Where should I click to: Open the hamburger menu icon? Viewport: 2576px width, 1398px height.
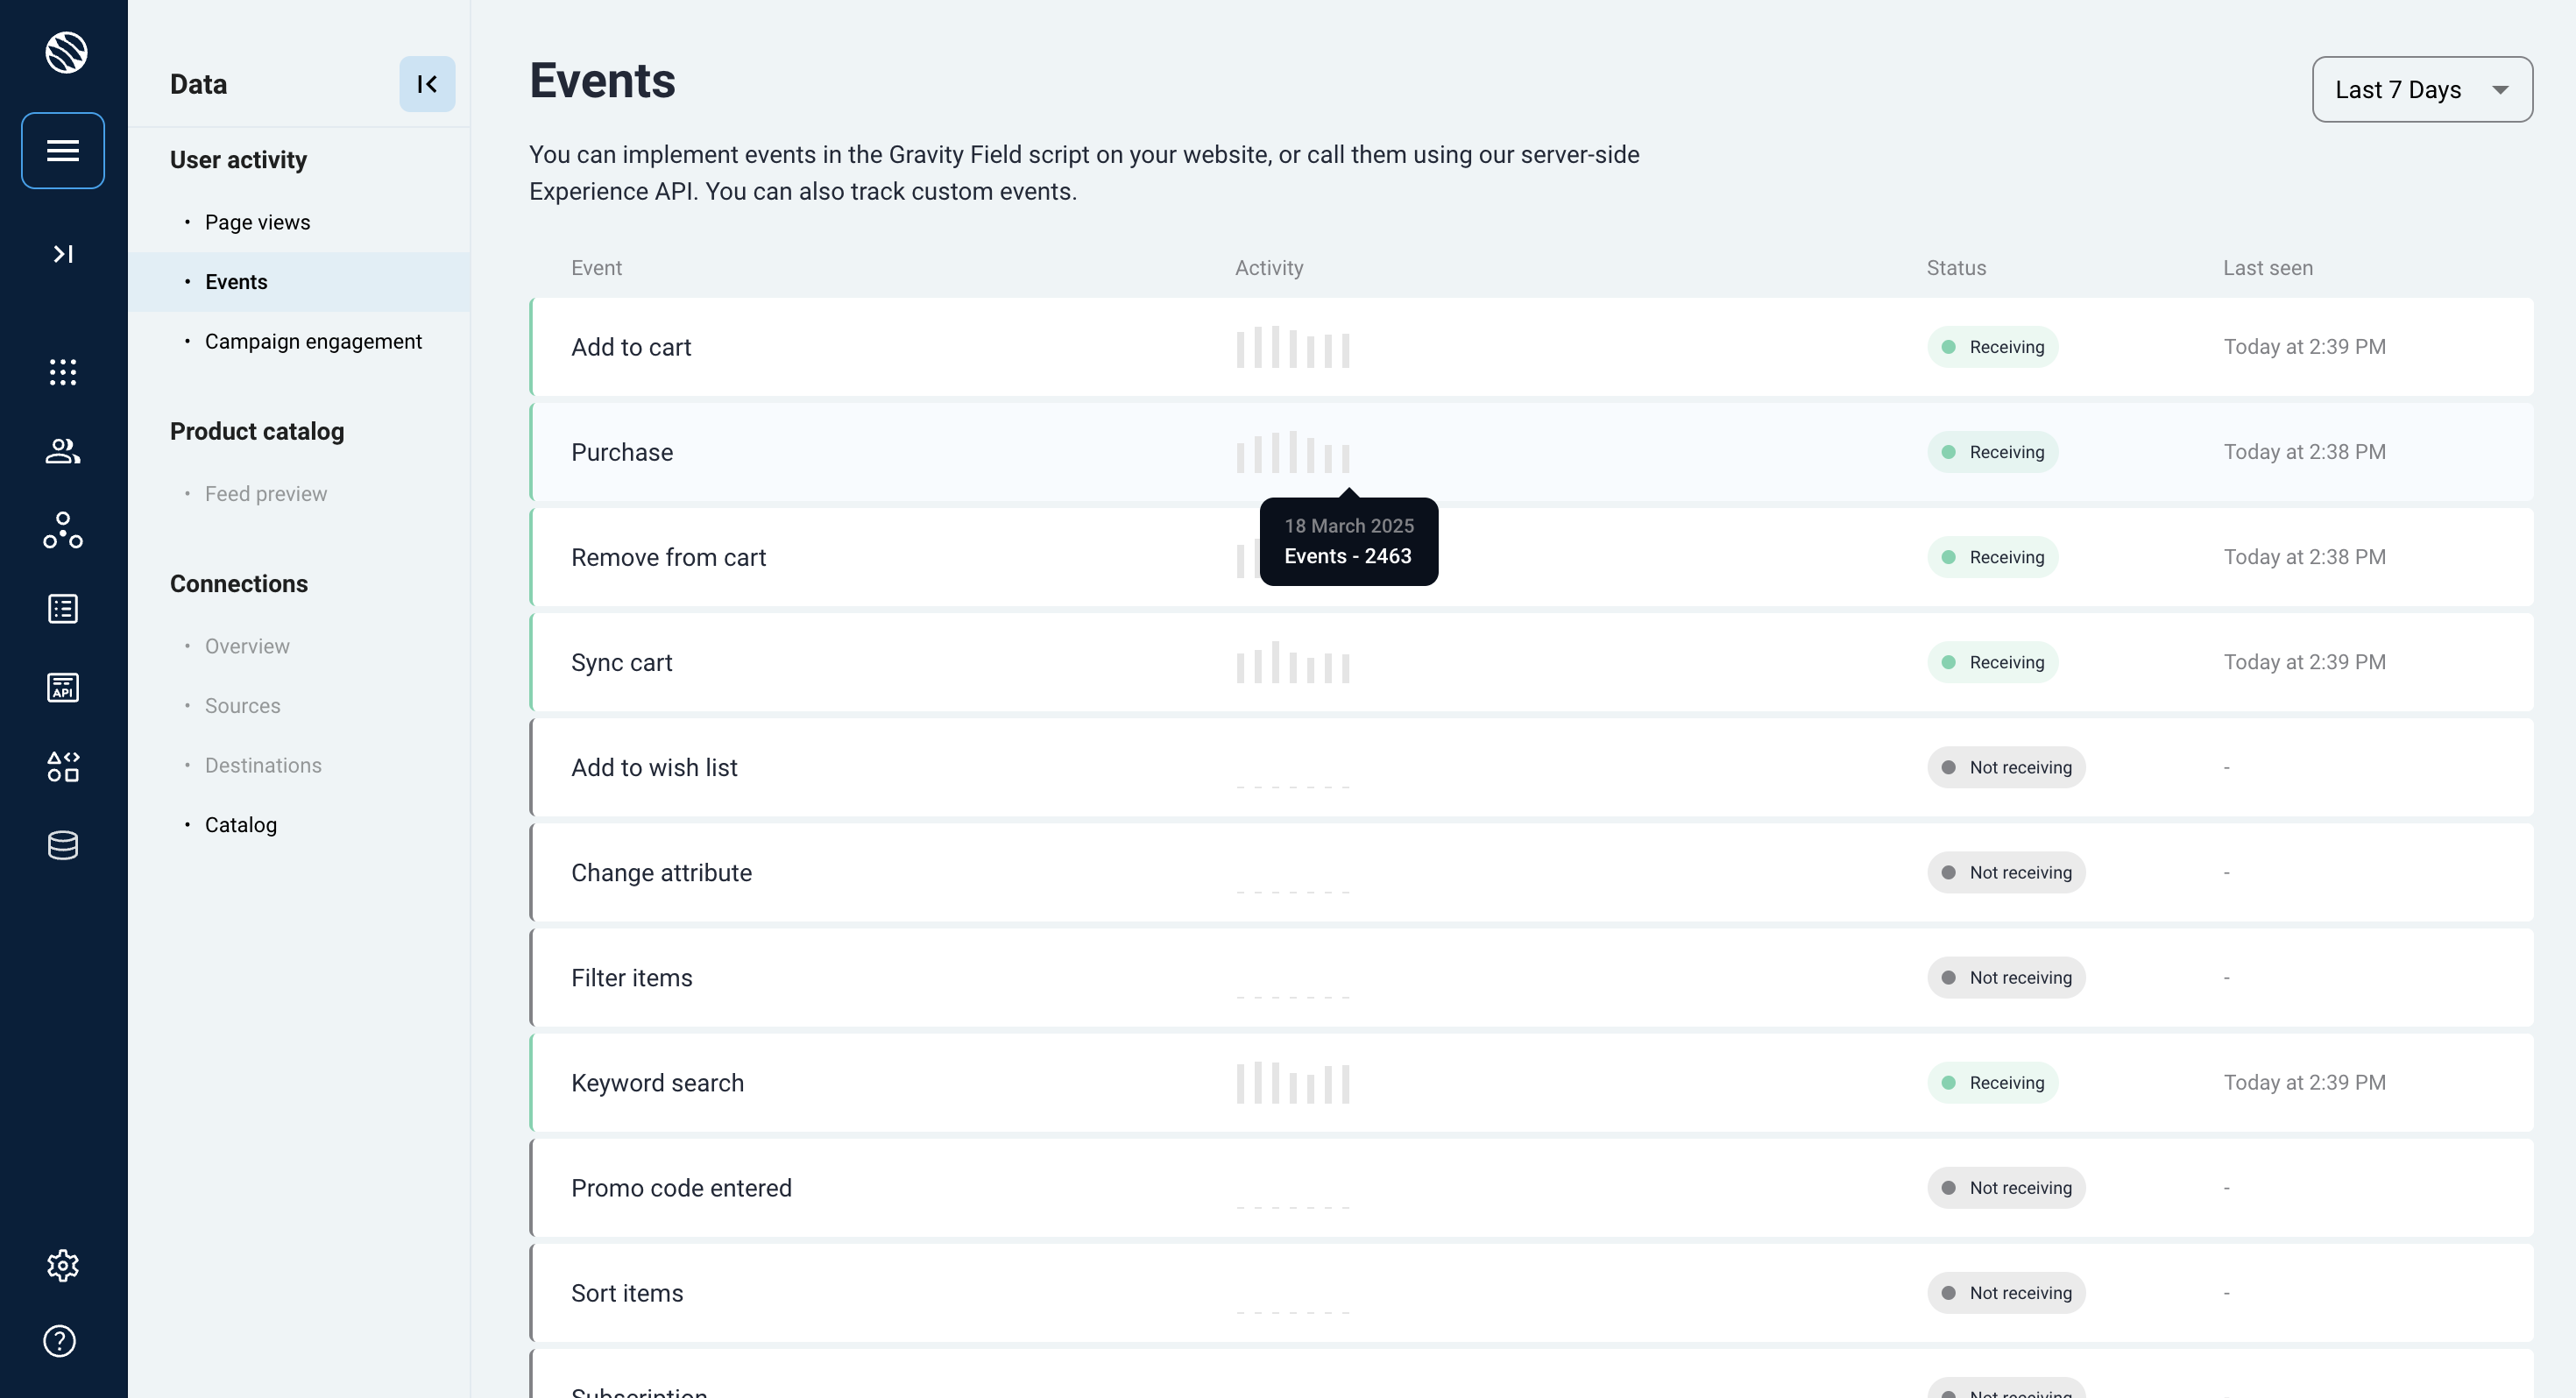pyautogui.click(x=63, y=150)
